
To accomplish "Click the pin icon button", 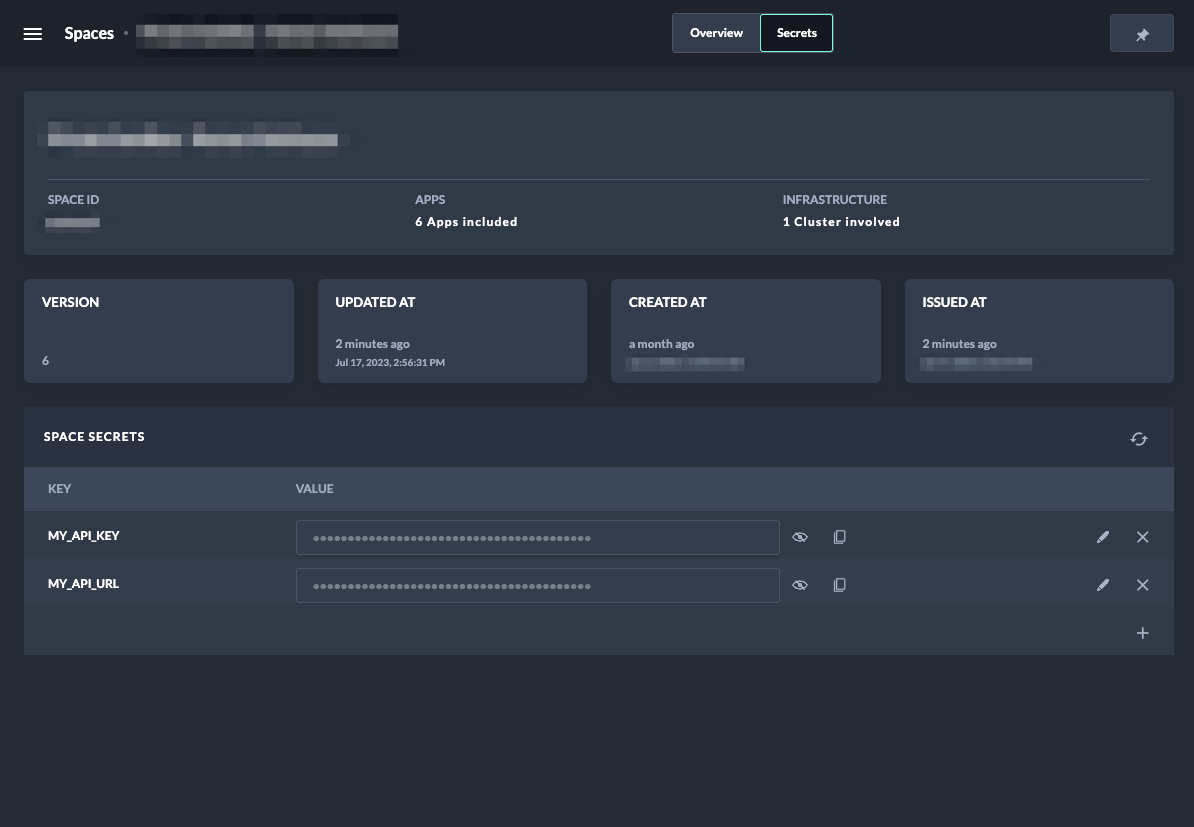I will pyautogui.click(x=1141, y=34).
